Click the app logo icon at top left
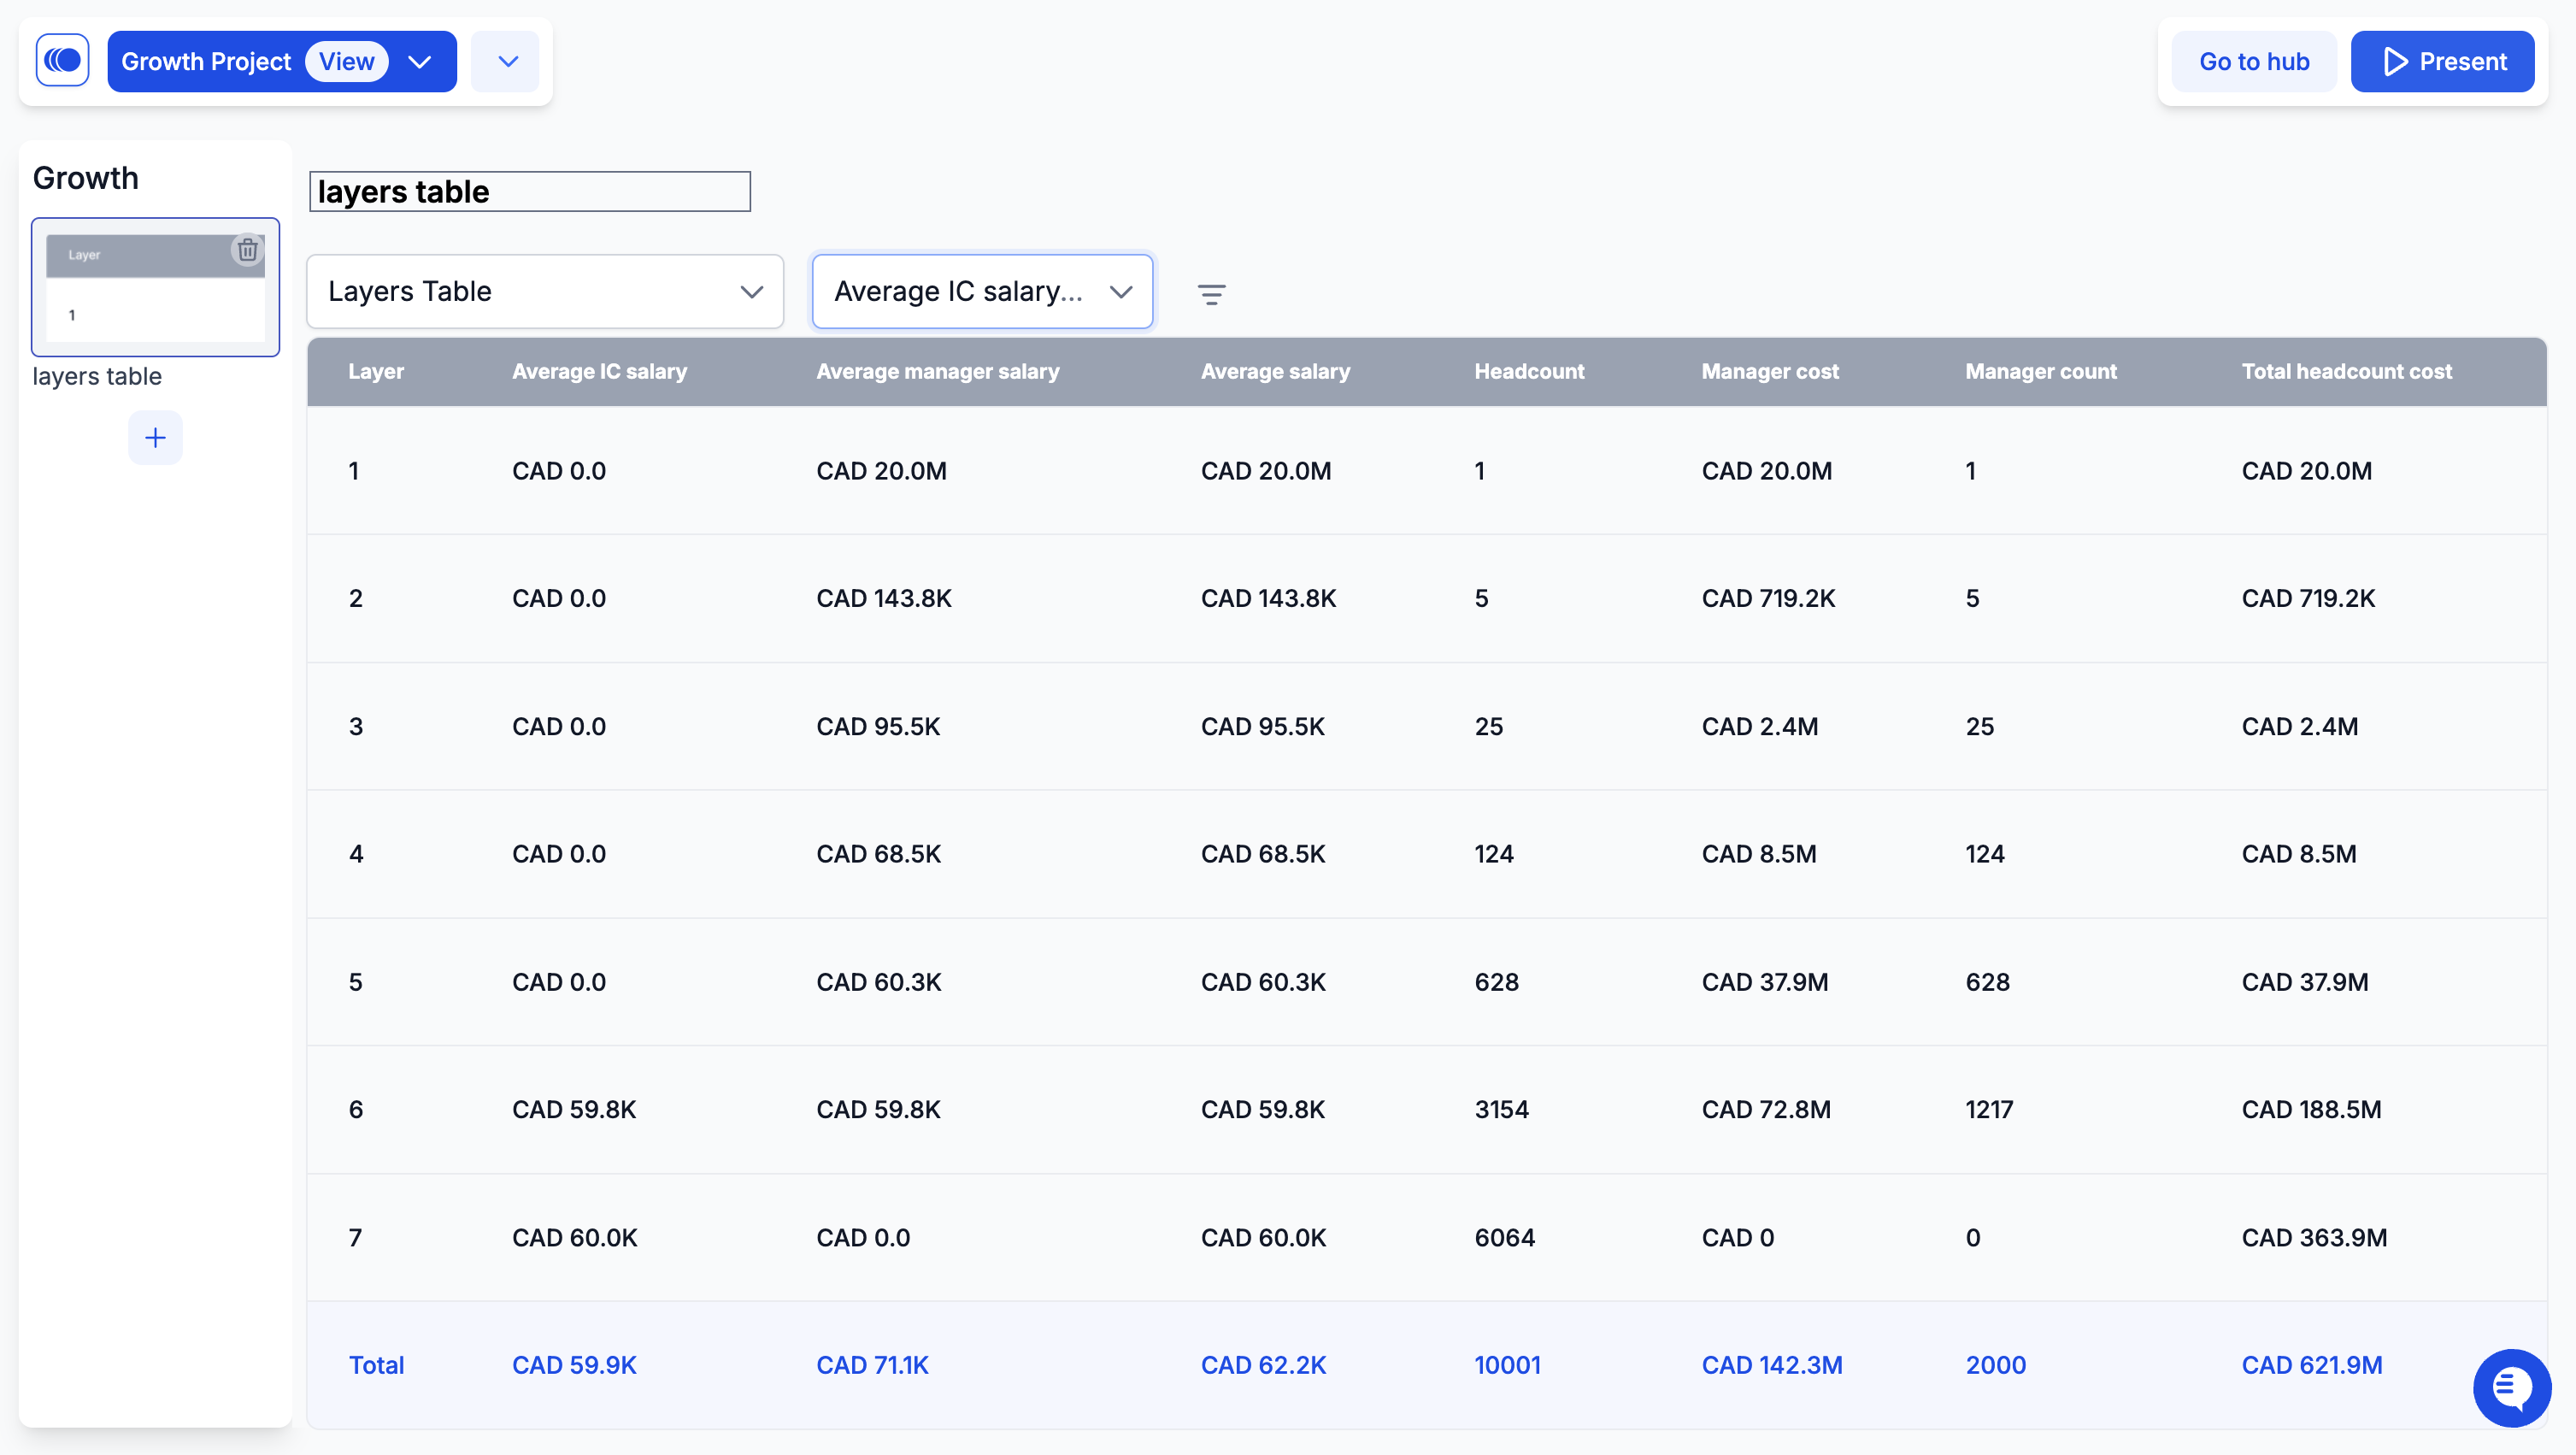The width and height of the screenshot is (2576, 1455). [62, 61]
